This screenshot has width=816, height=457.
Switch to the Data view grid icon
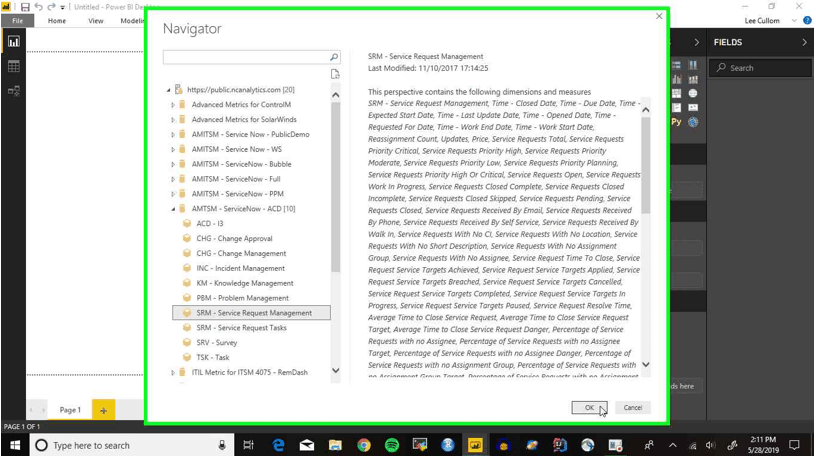point(14,66)
